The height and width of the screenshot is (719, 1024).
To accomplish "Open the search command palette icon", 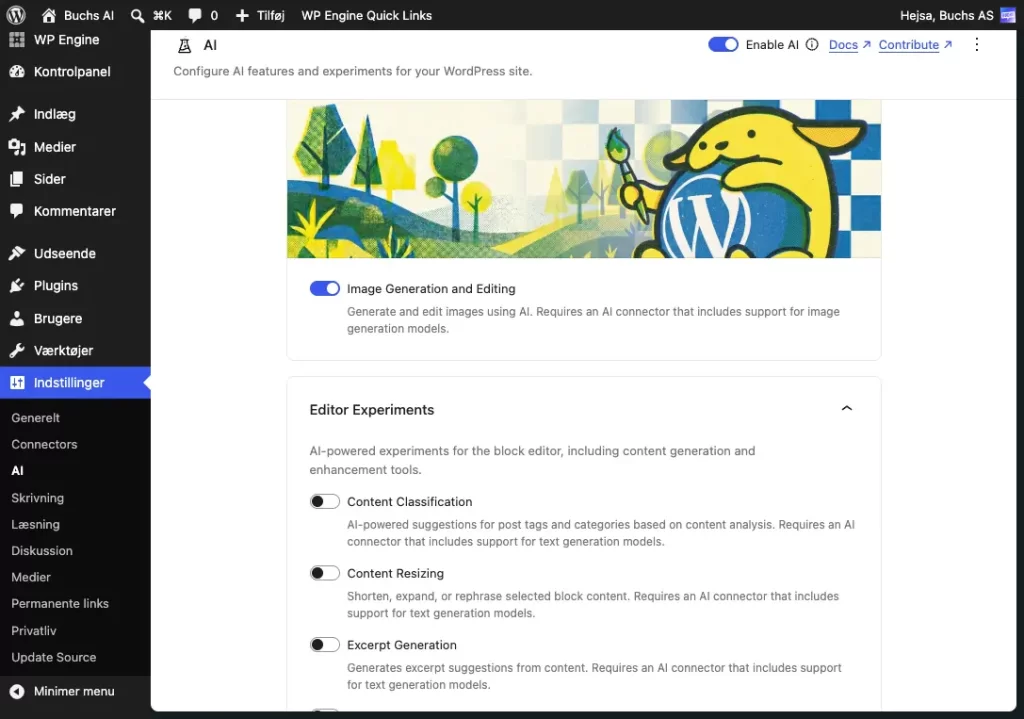I will click(137, 16).
